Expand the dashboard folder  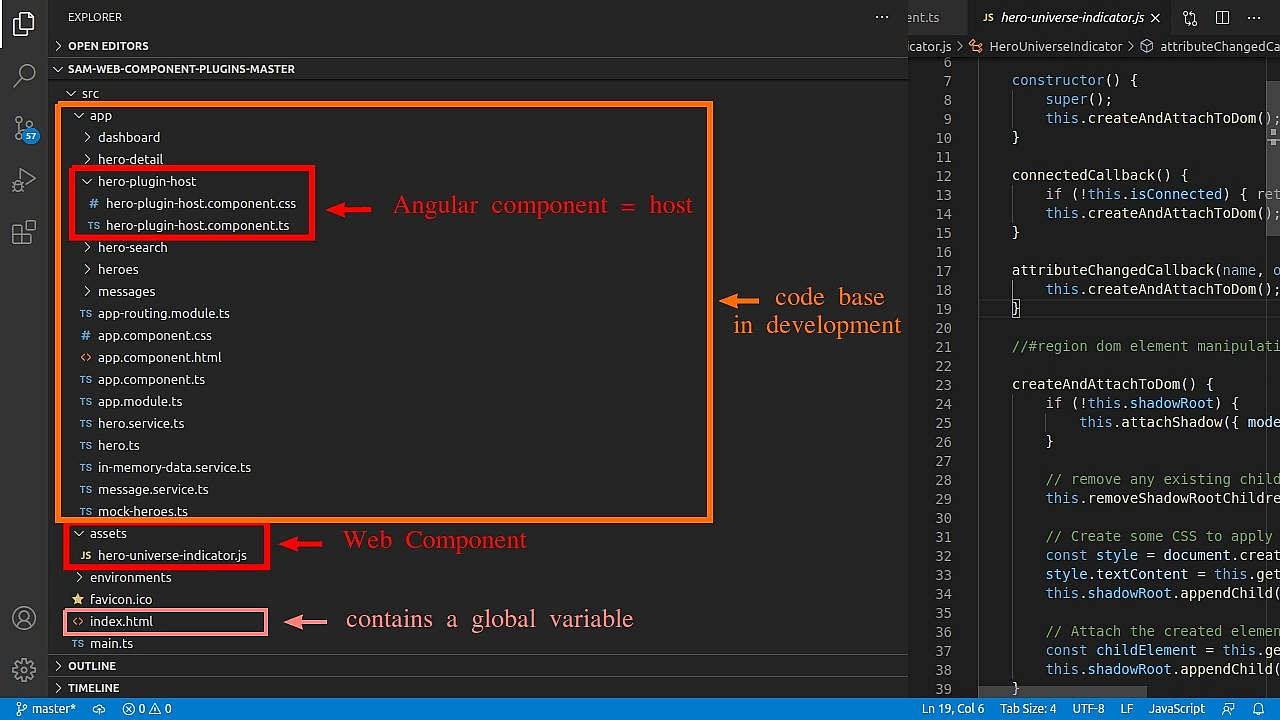(x=128, y=137)
